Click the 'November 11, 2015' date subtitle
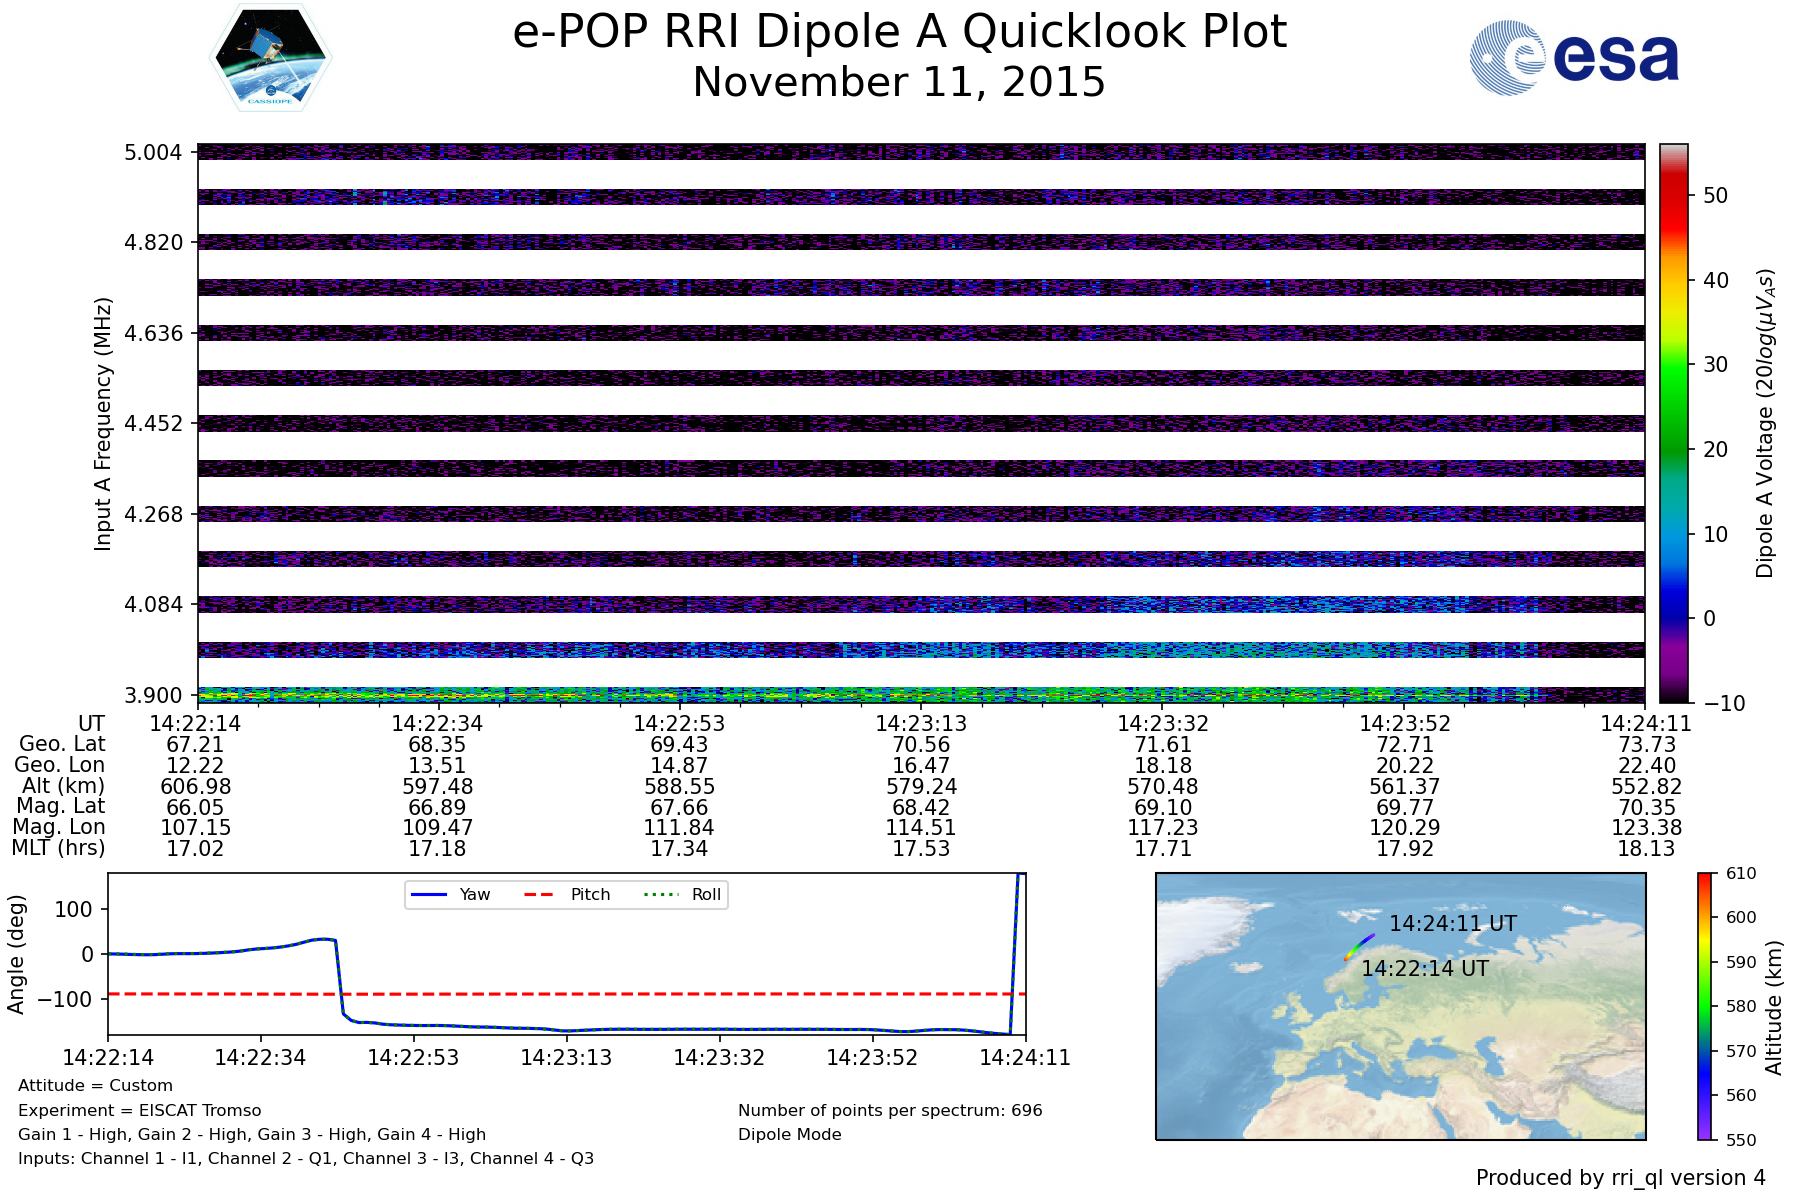The height and width of the screenshot is (1200, 1800). tap(899, 82)
